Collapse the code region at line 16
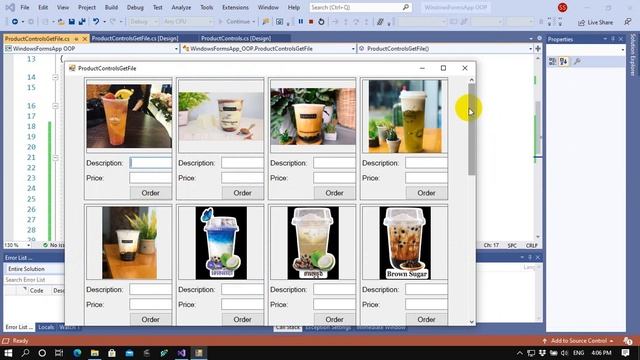Viewport: 640px width, 360px height. [55, 106]
